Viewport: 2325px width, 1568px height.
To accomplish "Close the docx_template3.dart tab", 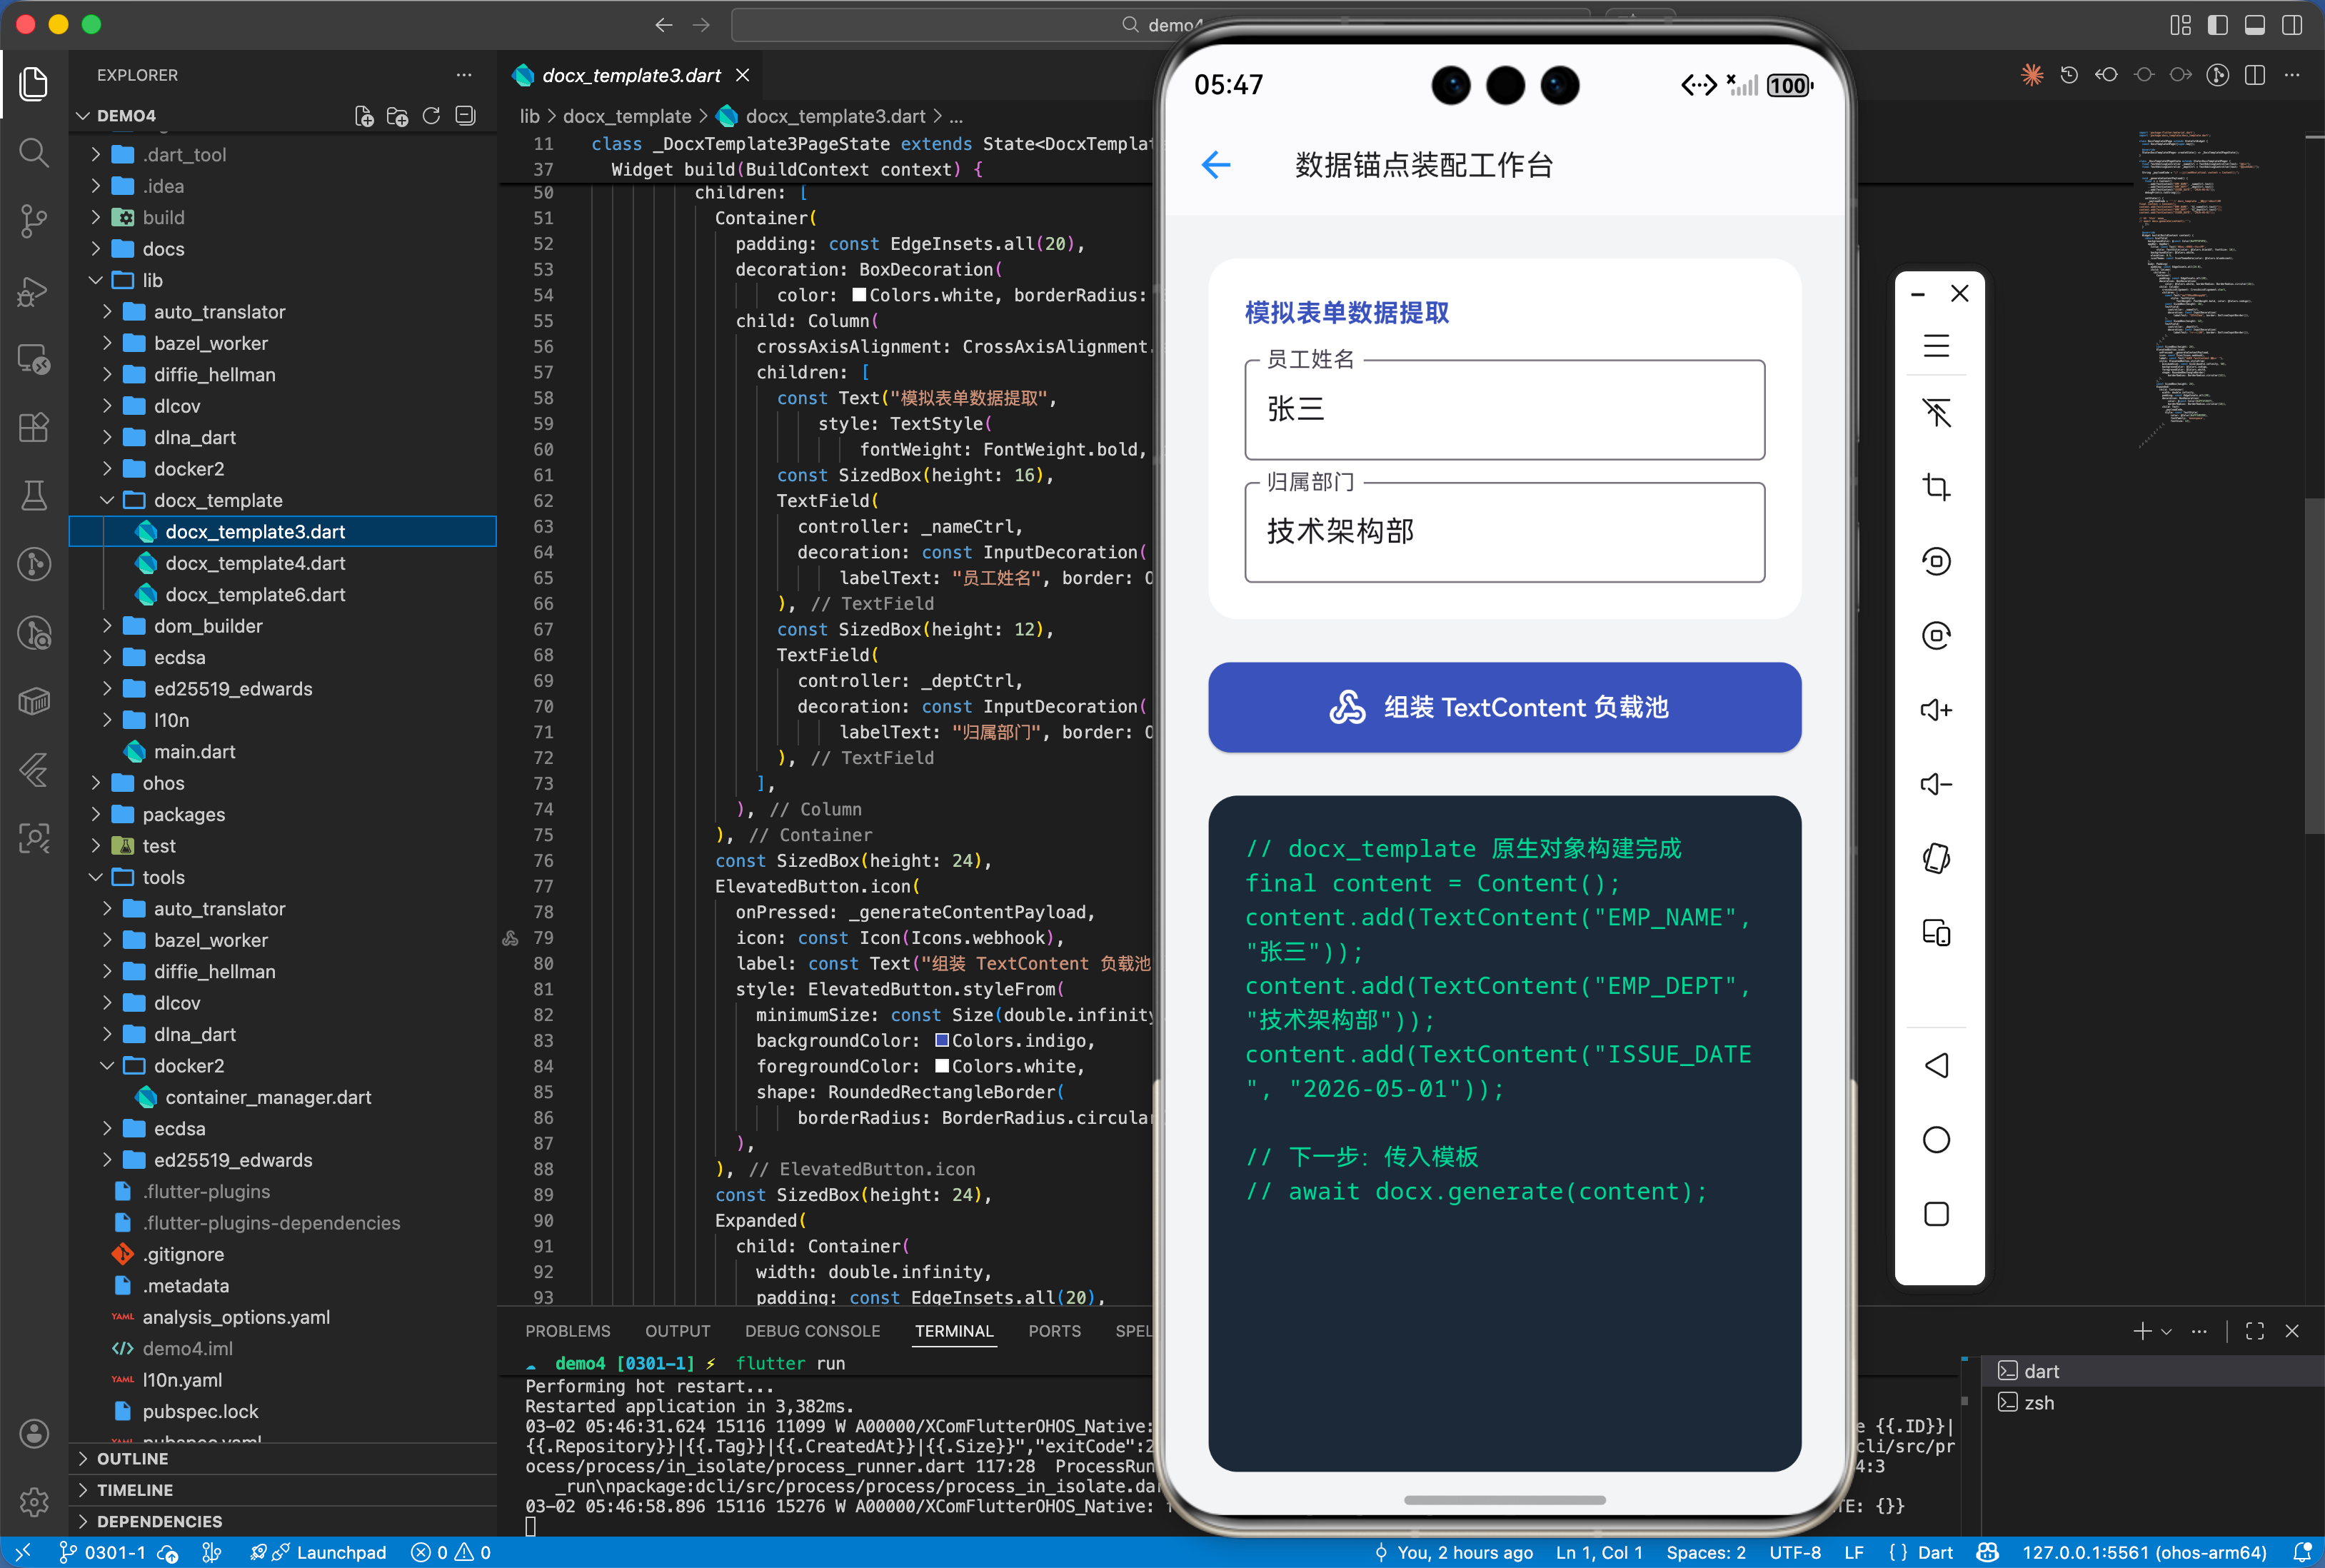I will pos(743,75).
